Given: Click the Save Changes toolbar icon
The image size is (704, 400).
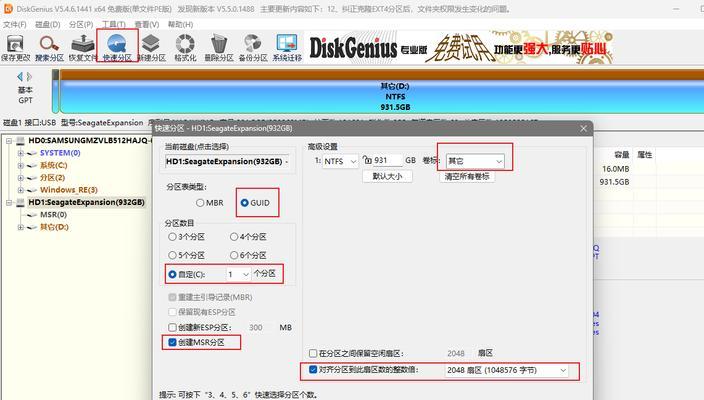Looking at the screenshot, I should click(15, 48).
